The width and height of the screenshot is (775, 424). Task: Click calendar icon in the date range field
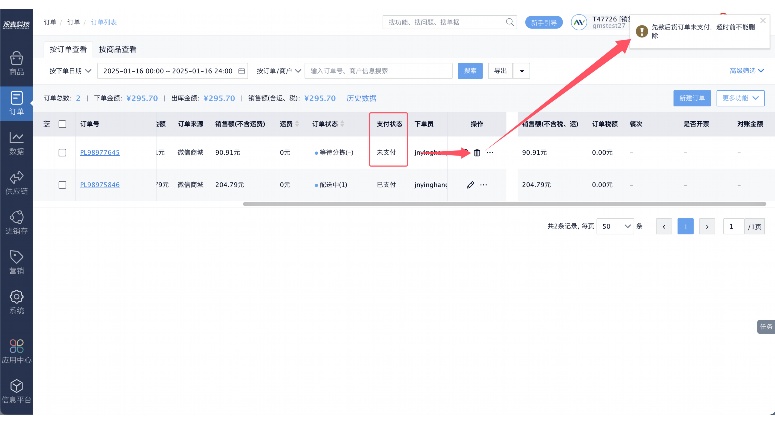241,71
